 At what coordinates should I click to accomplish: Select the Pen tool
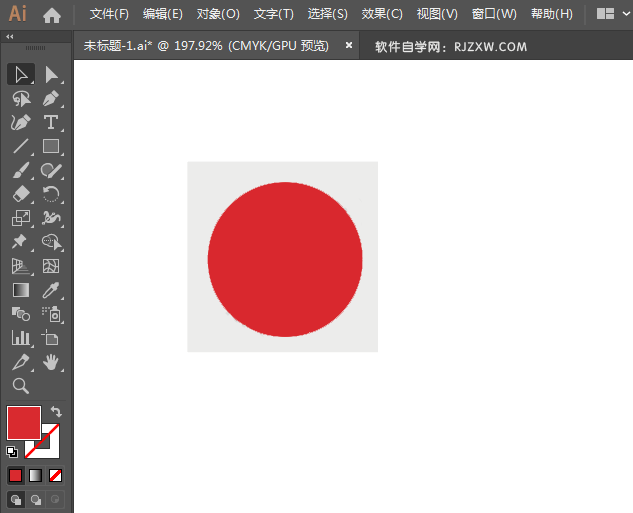coord(51,98)
